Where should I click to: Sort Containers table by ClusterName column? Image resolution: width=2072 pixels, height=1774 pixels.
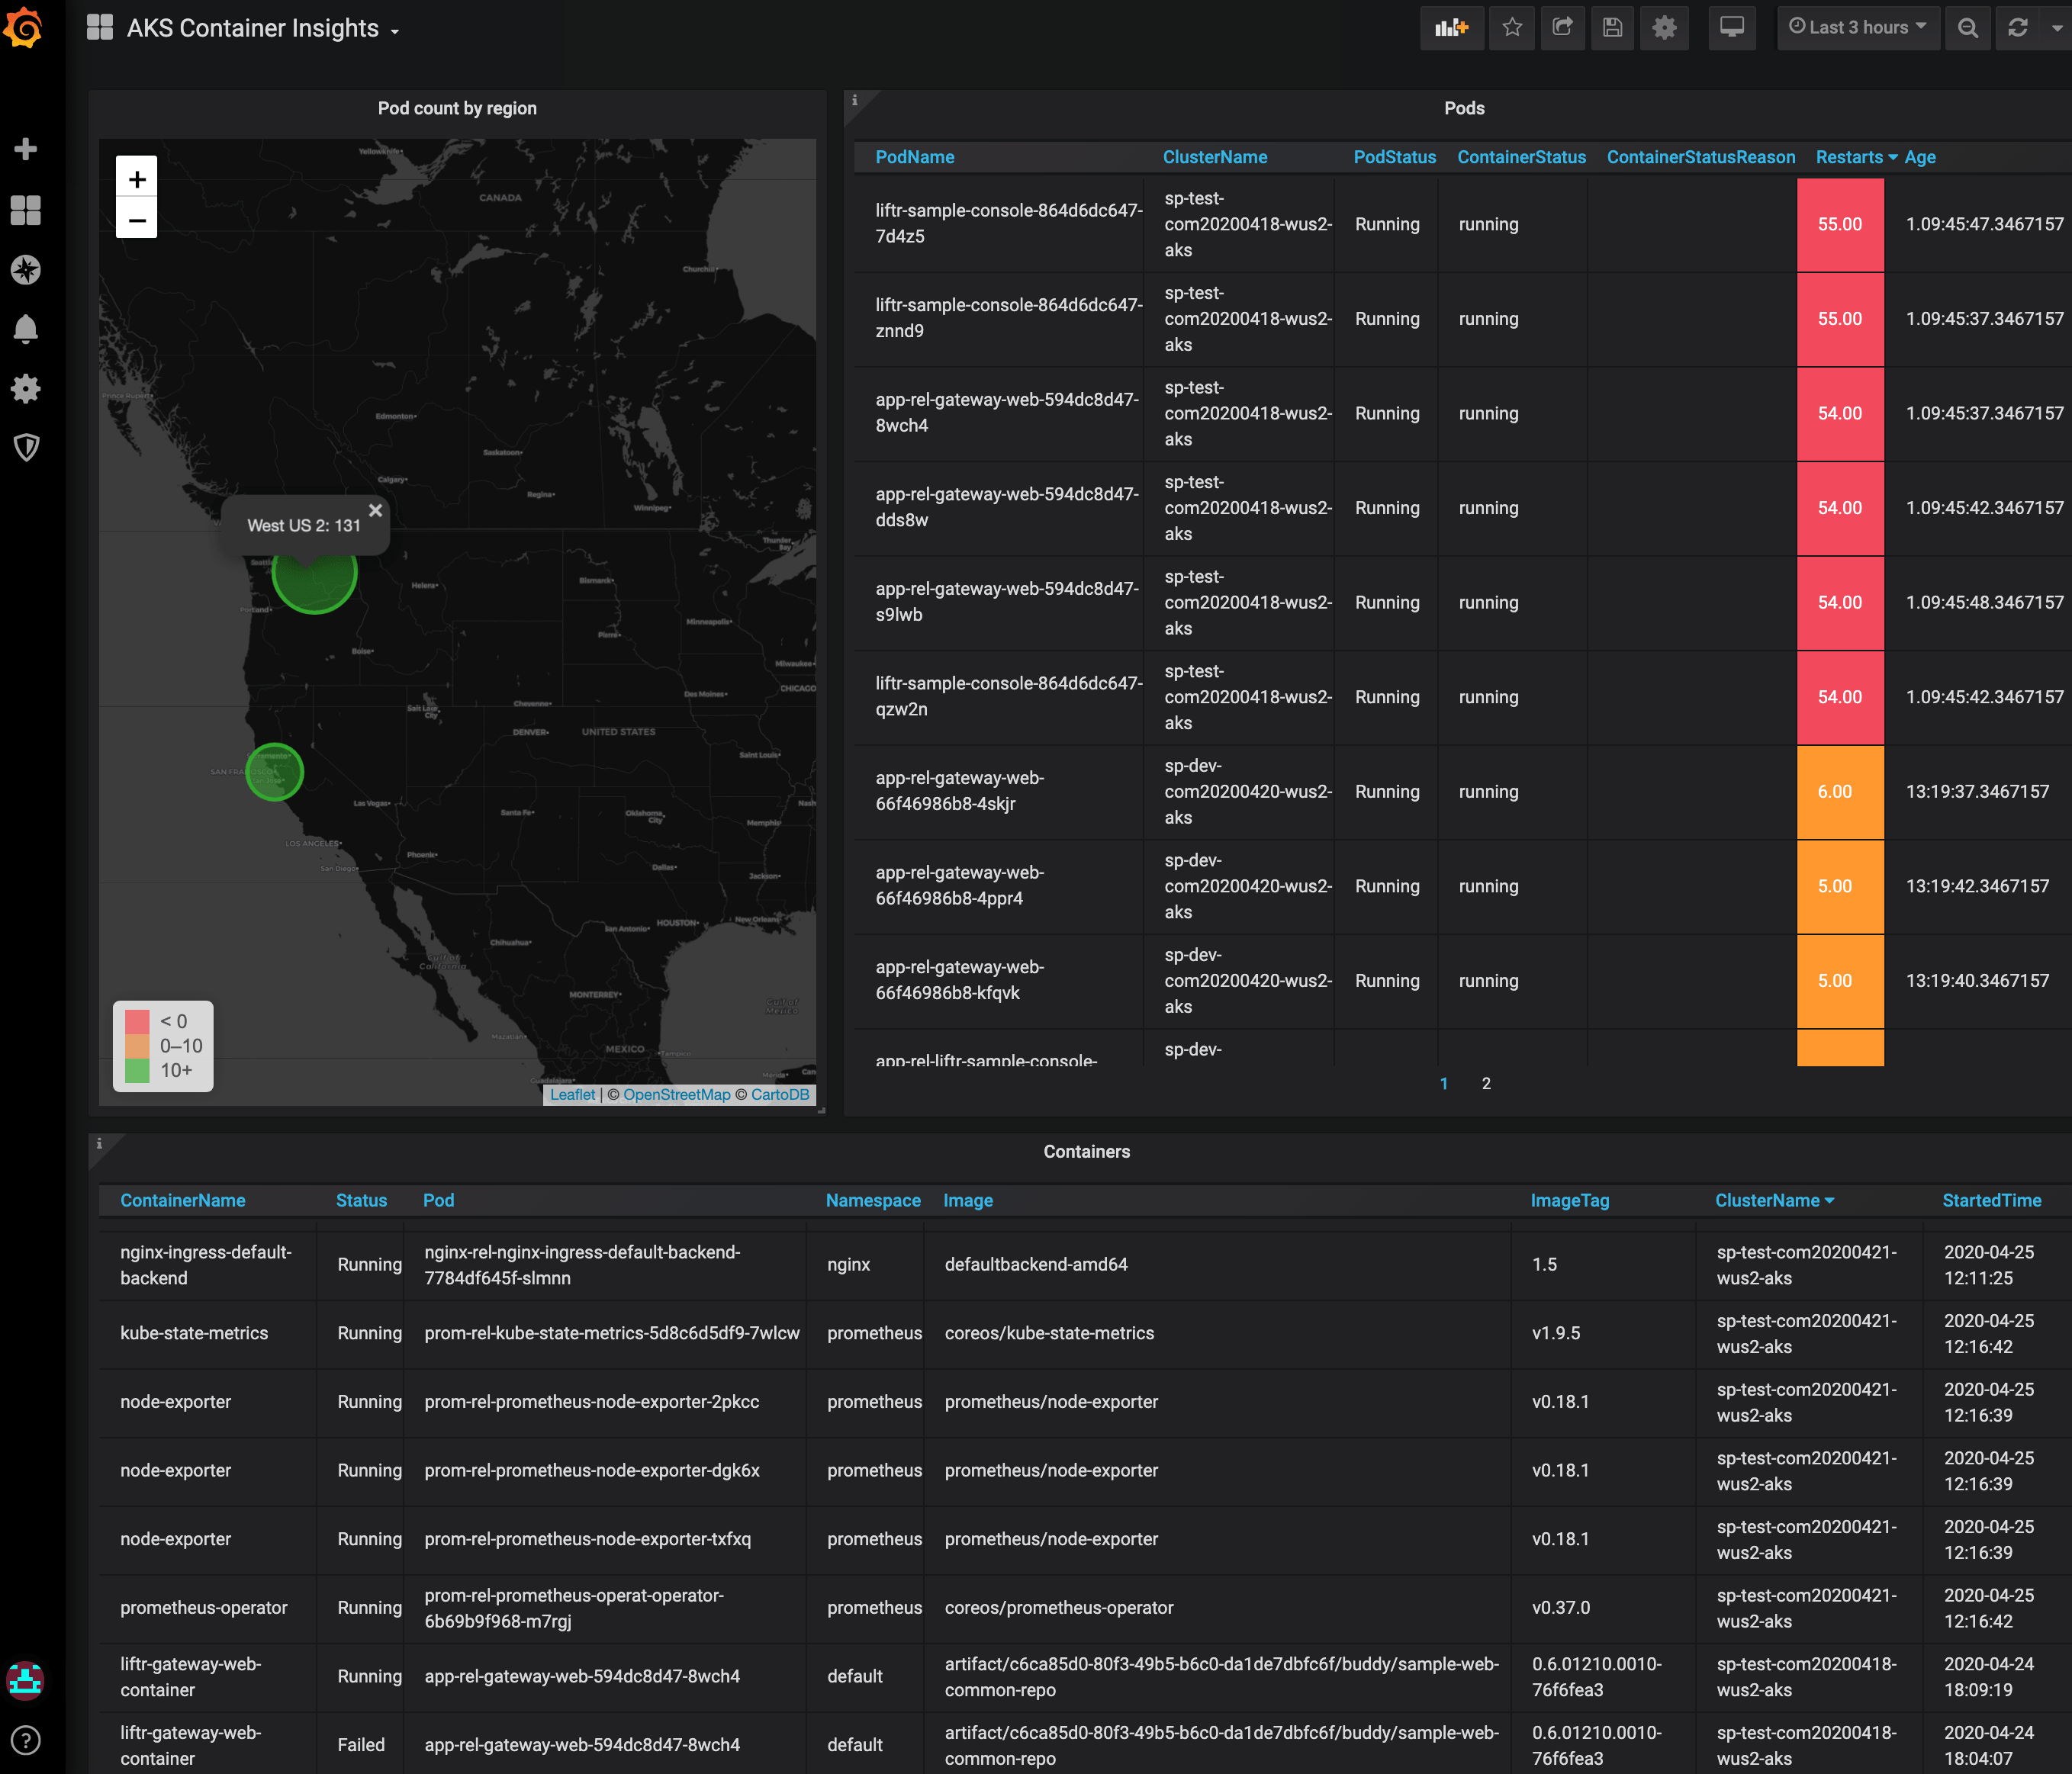click(x=1767, y=1200)
